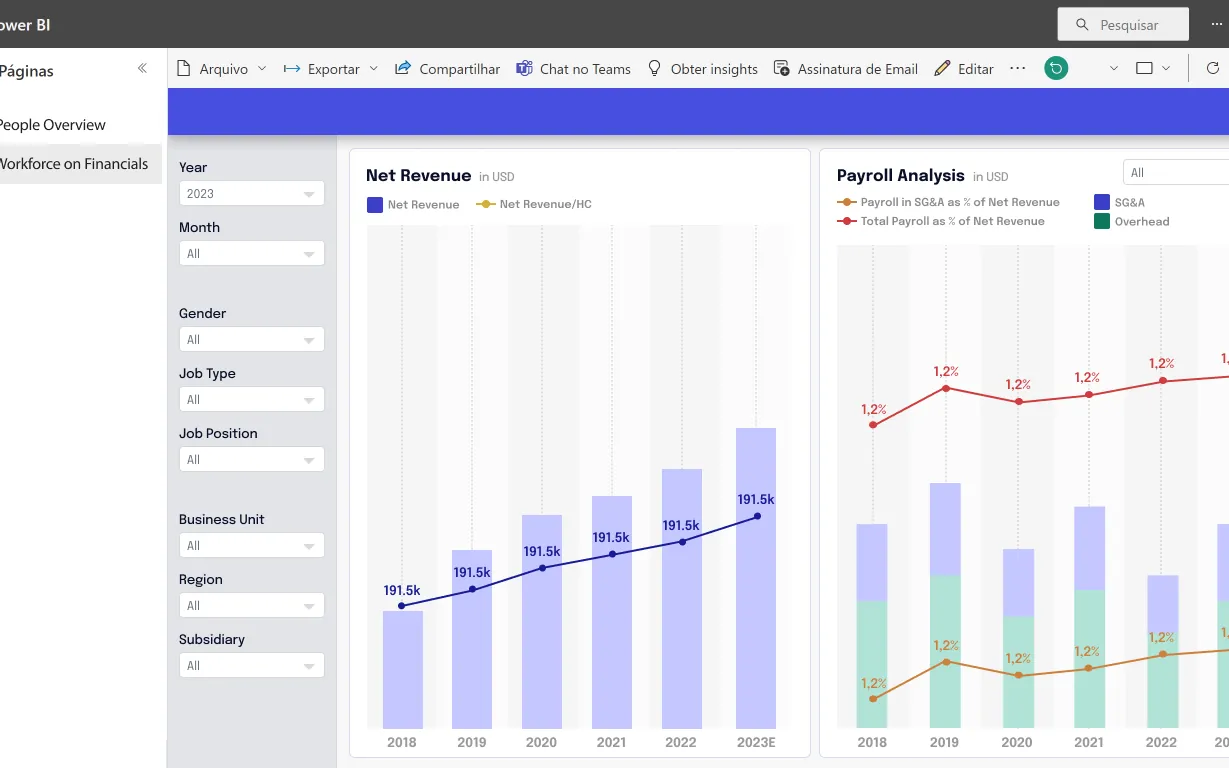The image size is (1229, 768).
Task: Click the 2021 payroll stacked bar
Action: [x=1090, y=617]
